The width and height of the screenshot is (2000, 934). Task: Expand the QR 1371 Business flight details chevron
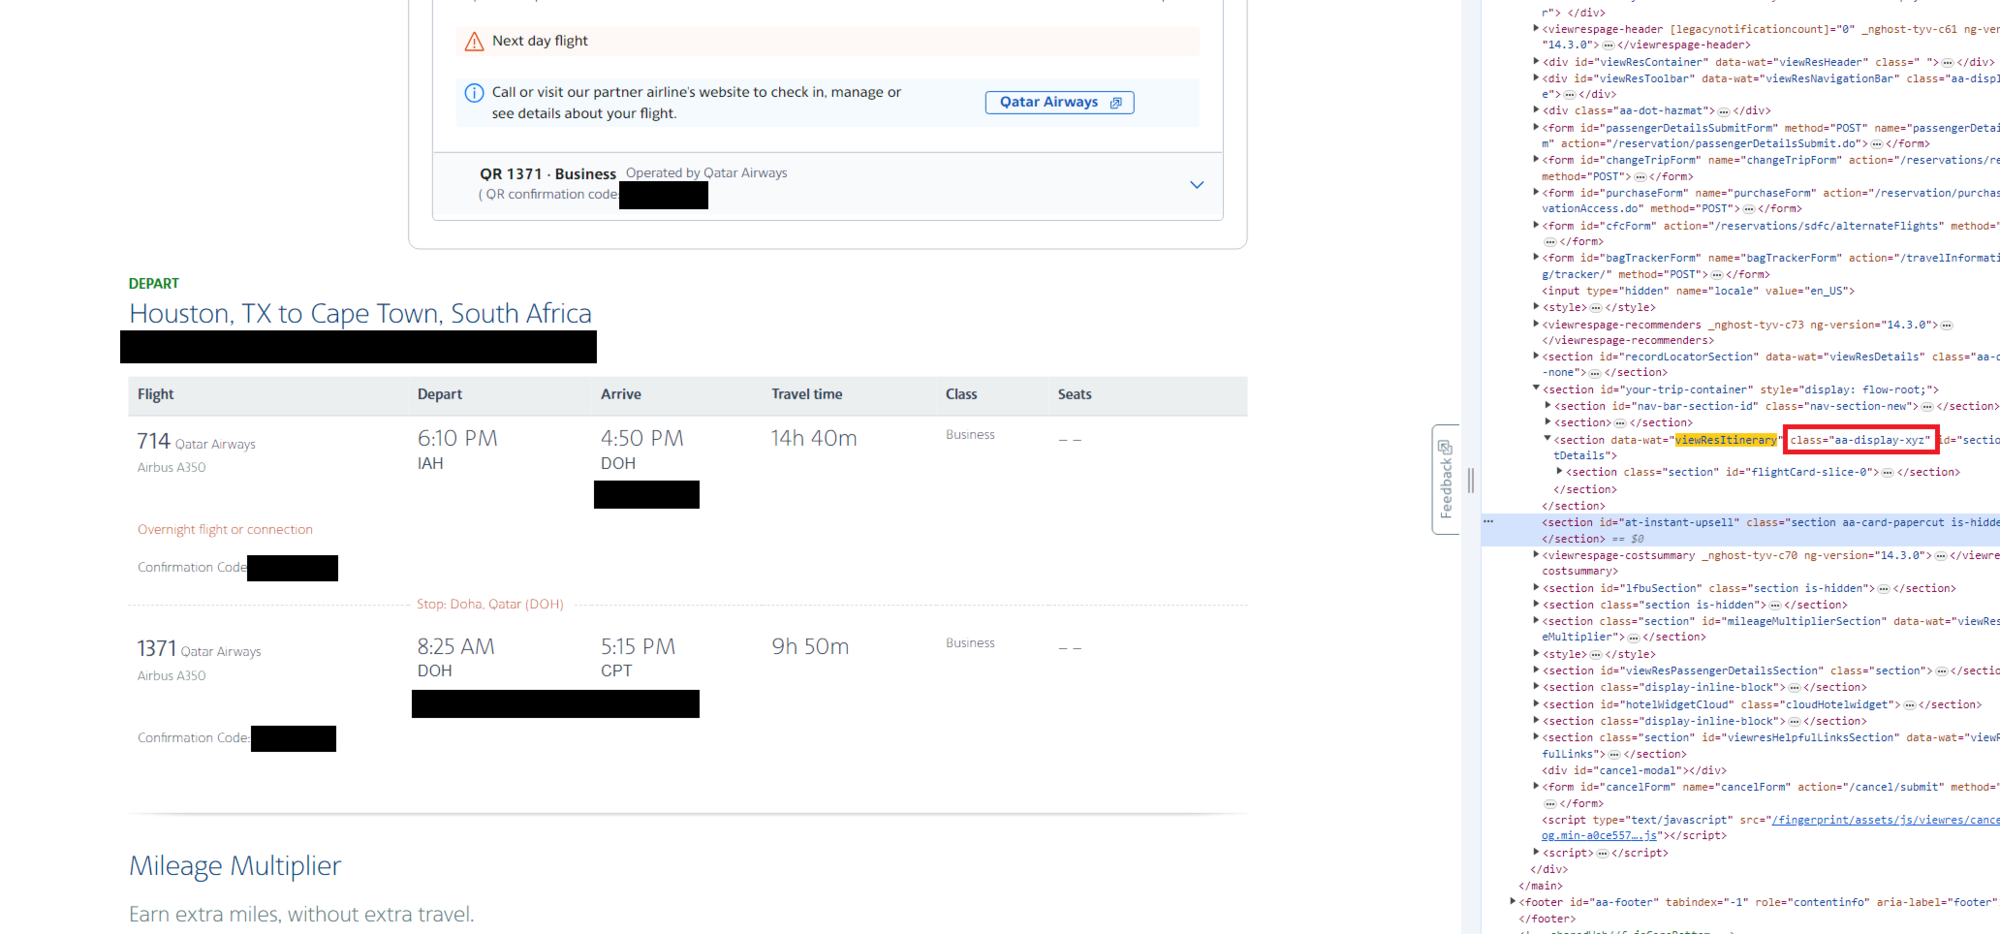coord(1196,185)
